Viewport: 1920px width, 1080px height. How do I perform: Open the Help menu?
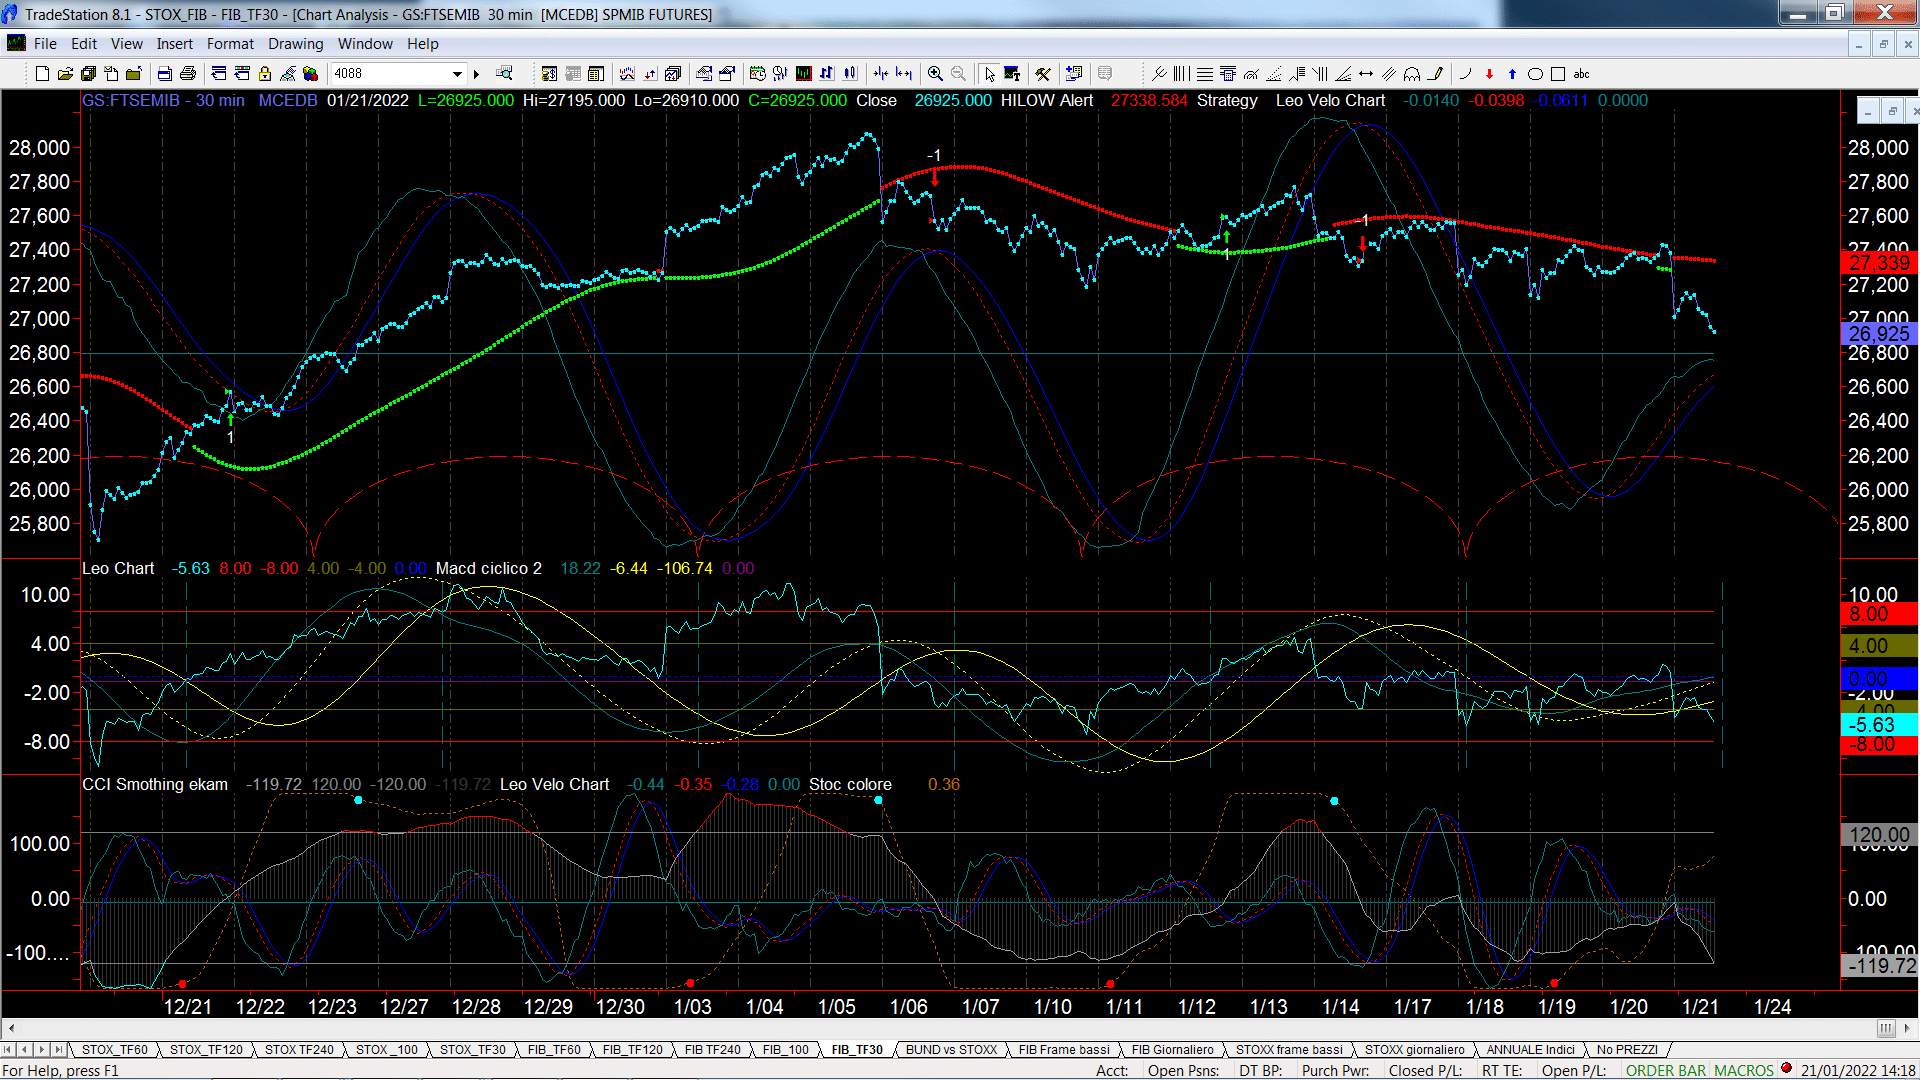click(x=422, y=44)
